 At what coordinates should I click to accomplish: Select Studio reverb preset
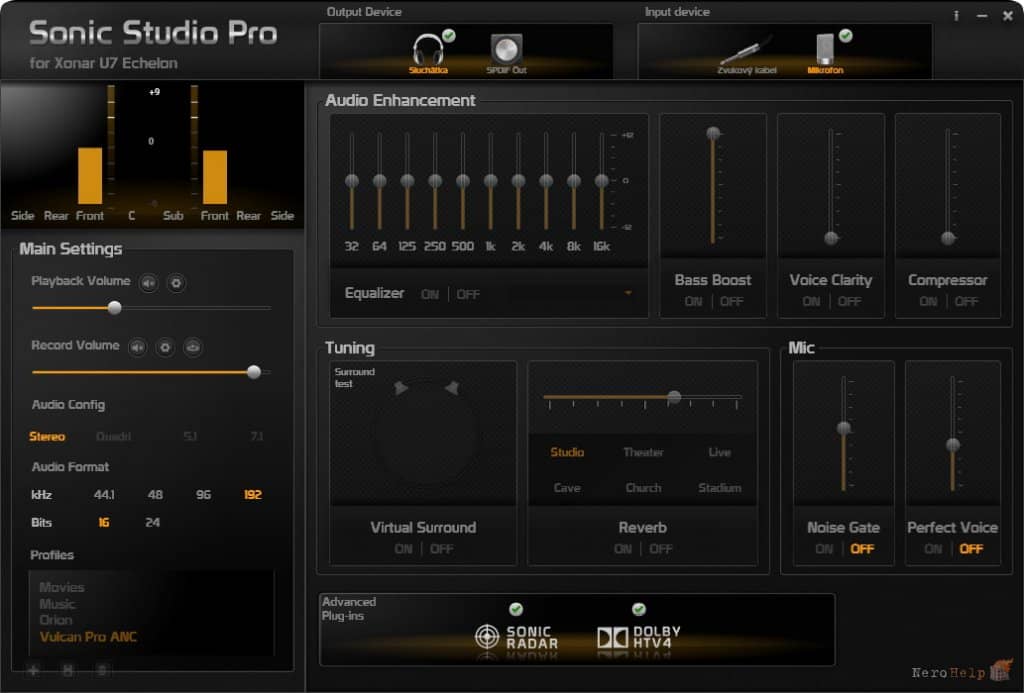tap(567, 452)
